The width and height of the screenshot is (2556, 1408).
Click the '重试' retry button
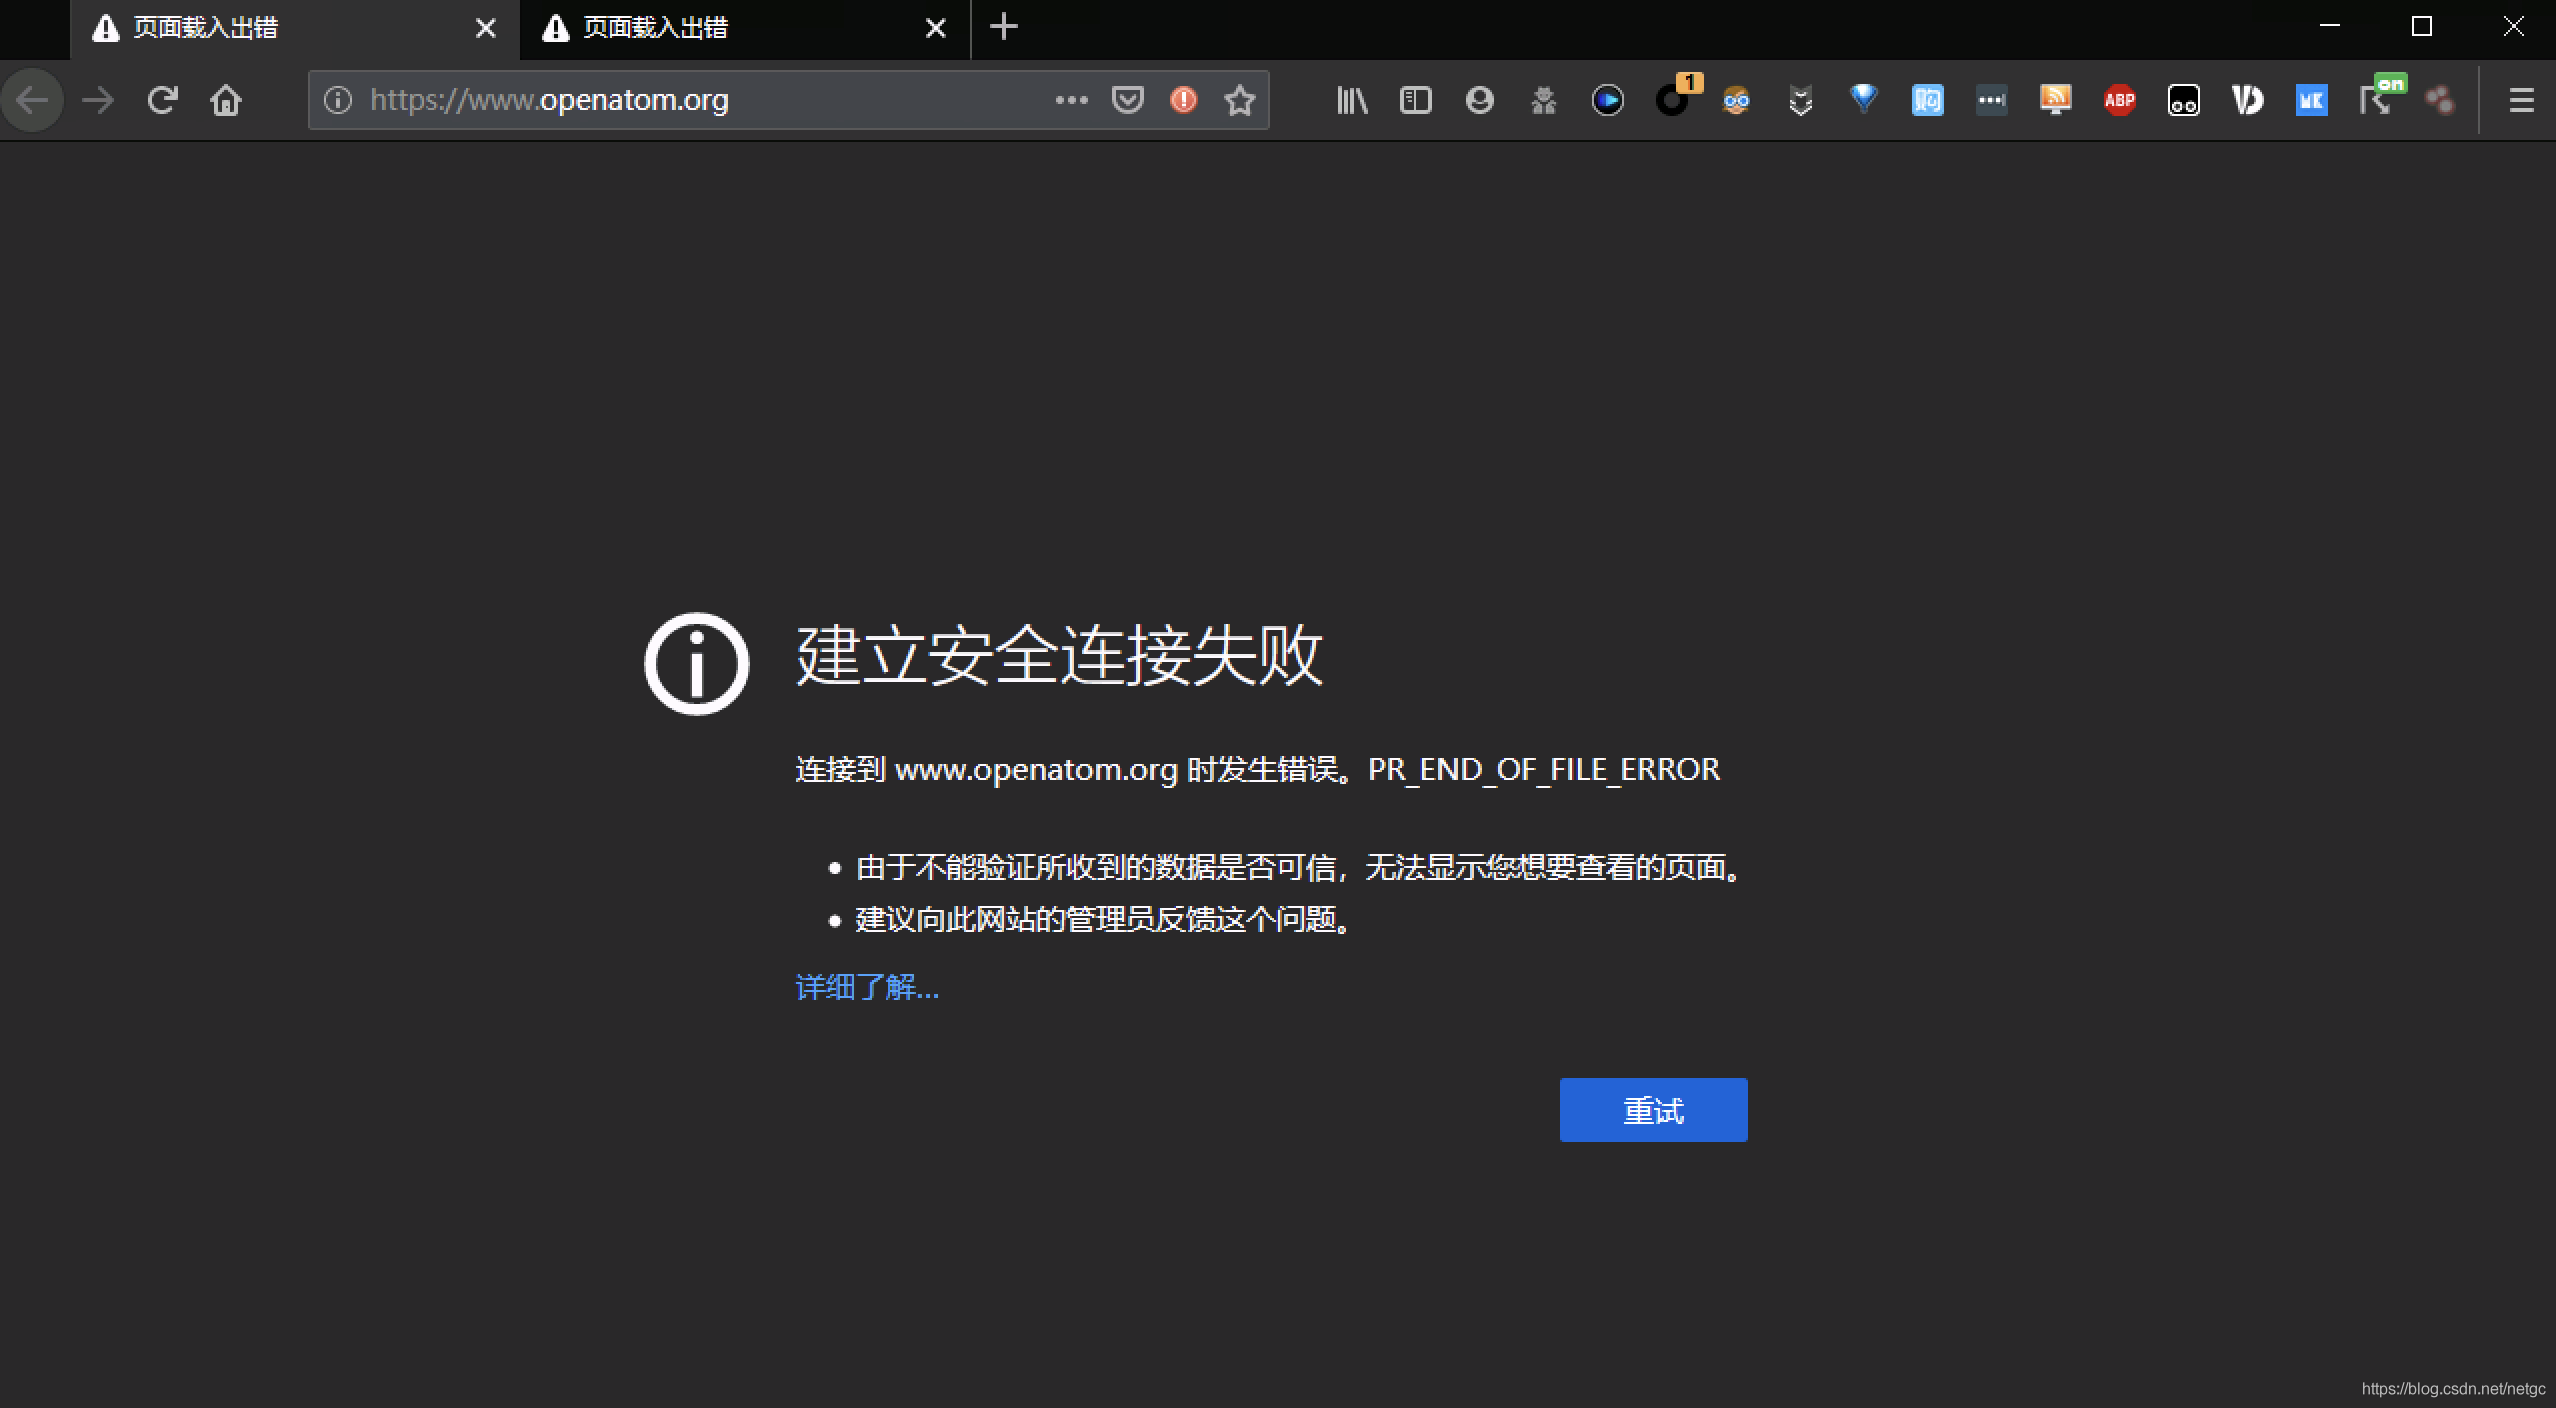click(1654, 1110)
